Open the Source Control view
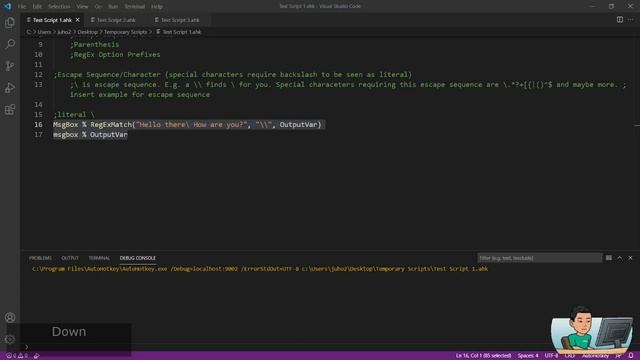Viewport: 640px width, 360px height. click(10, 66)
